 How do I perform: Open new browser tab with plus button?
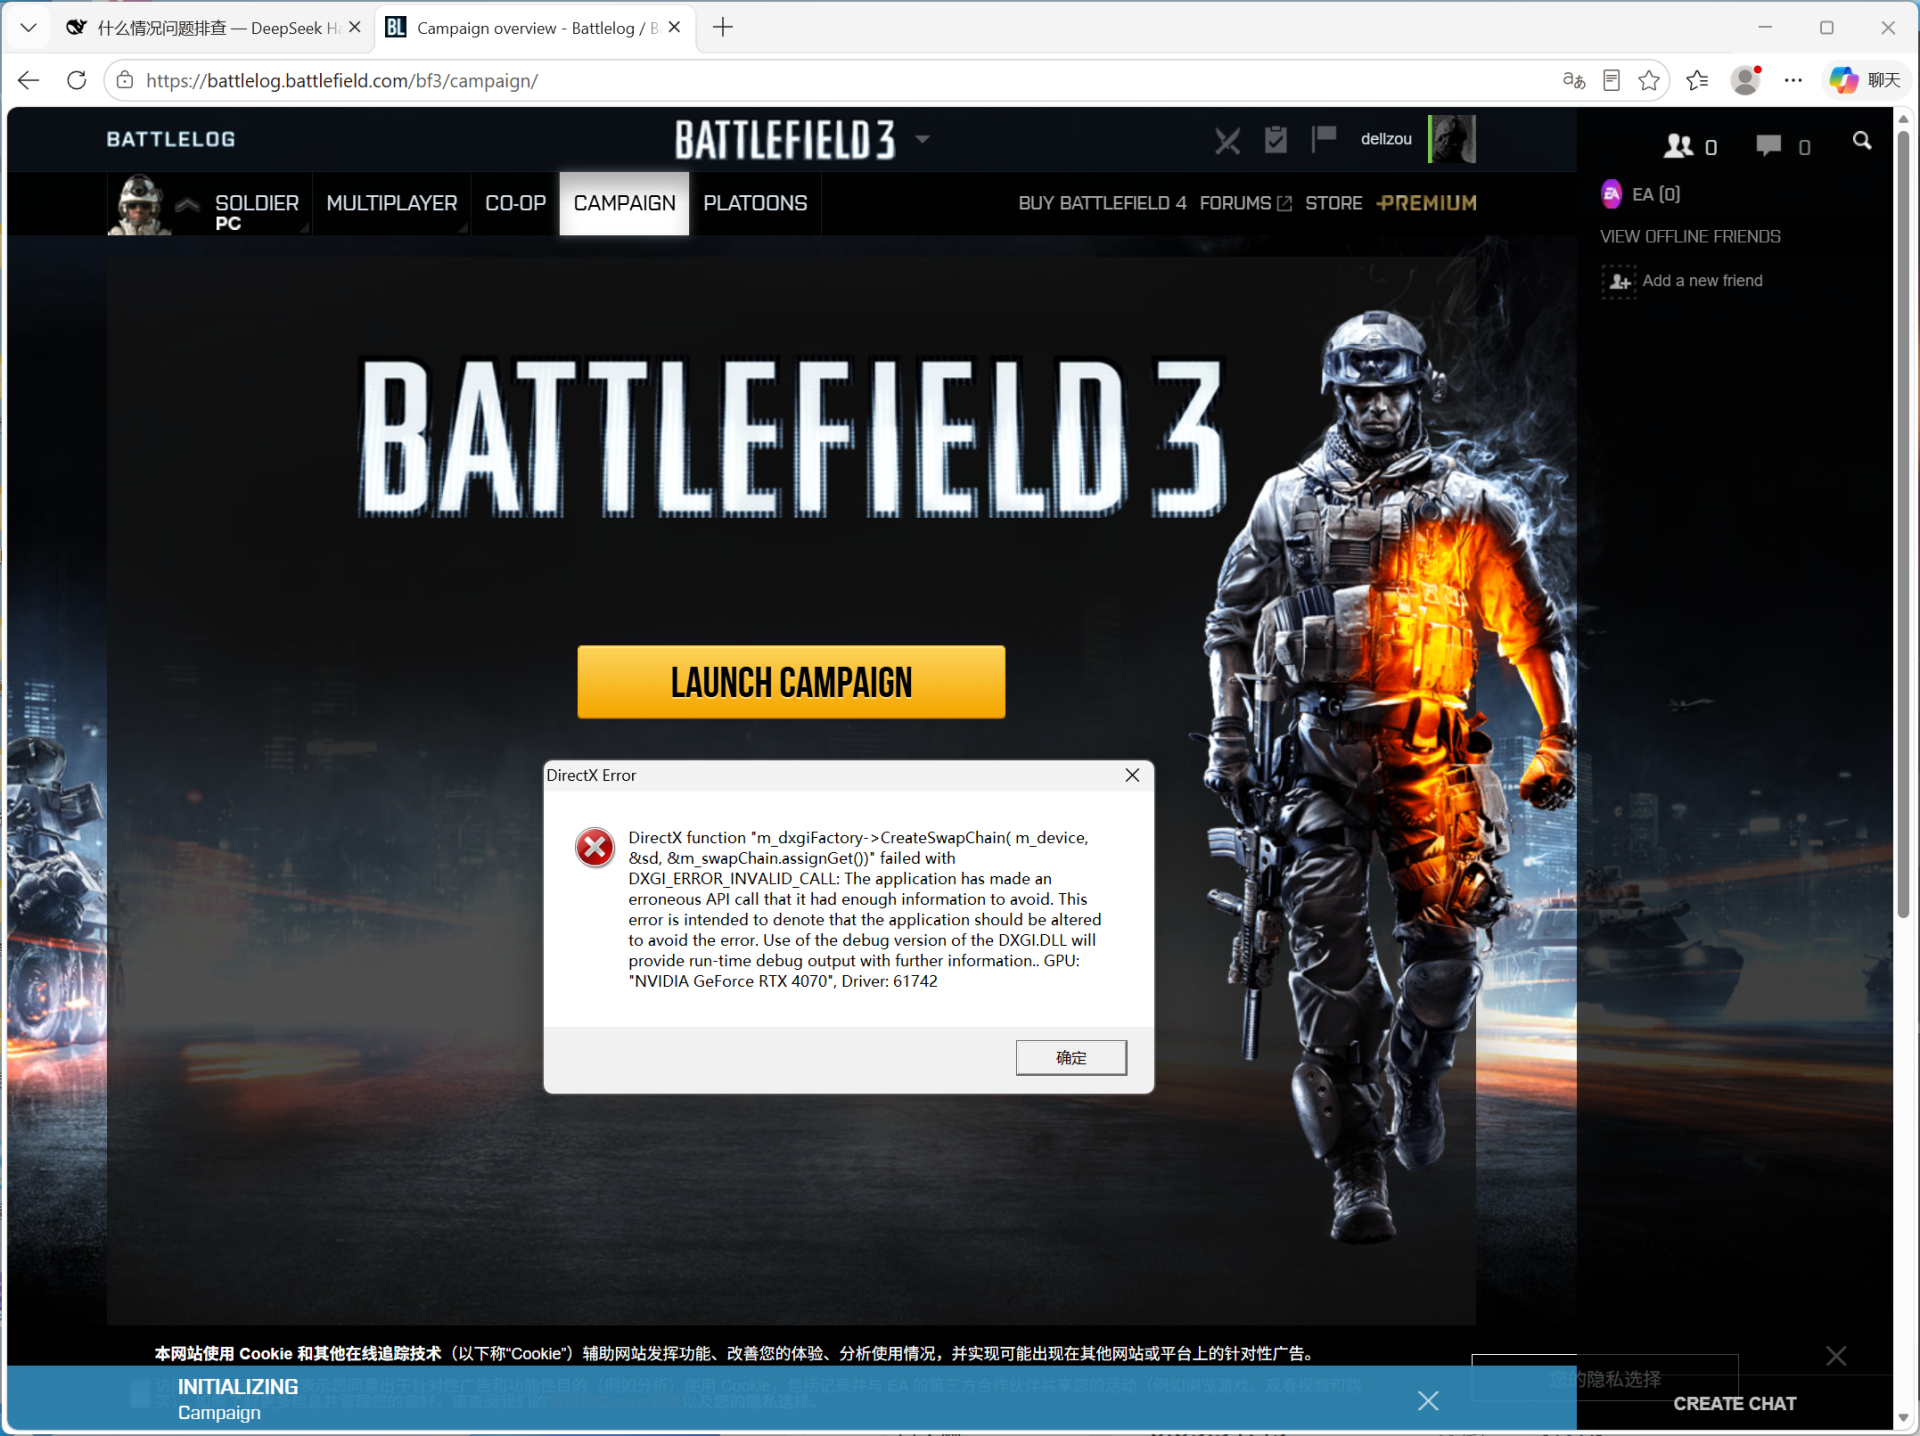tap(723, 28)
